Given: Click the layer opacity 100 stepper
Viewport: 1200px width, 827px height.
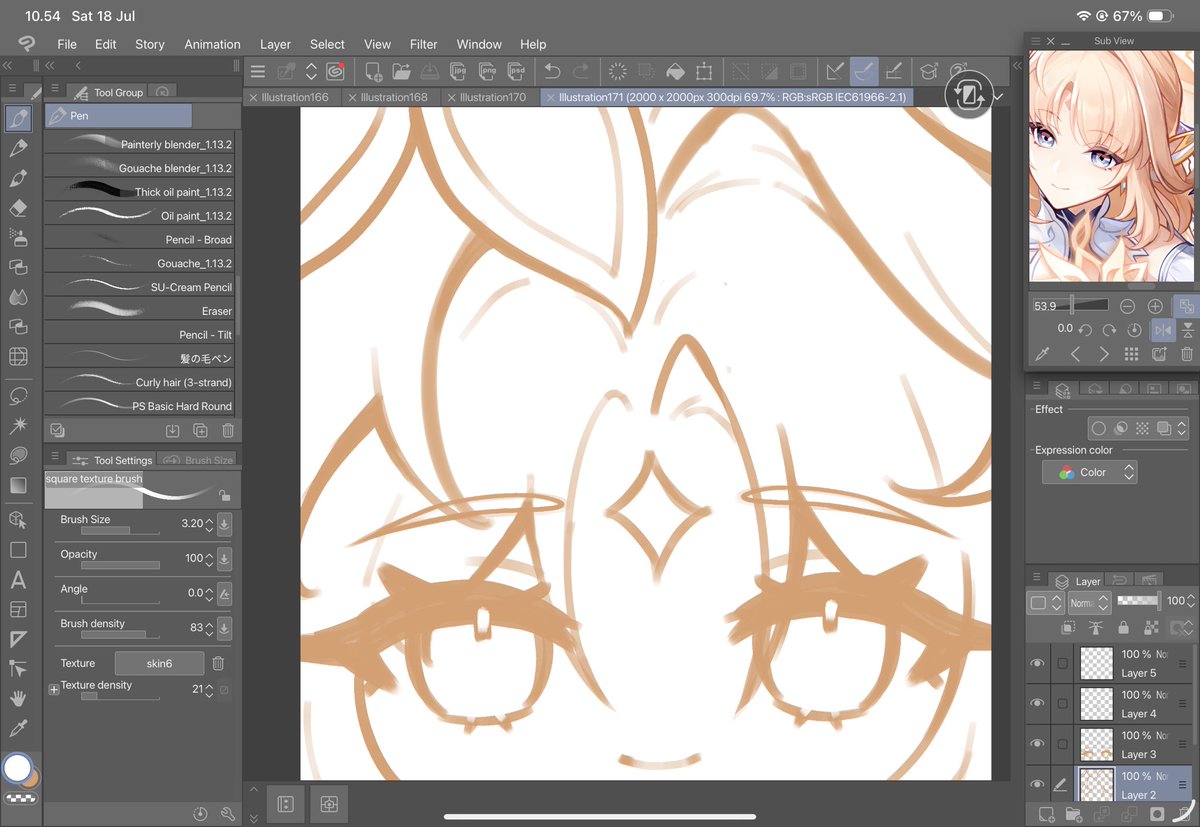Looking at the screenshot, I should (1191, 601).
